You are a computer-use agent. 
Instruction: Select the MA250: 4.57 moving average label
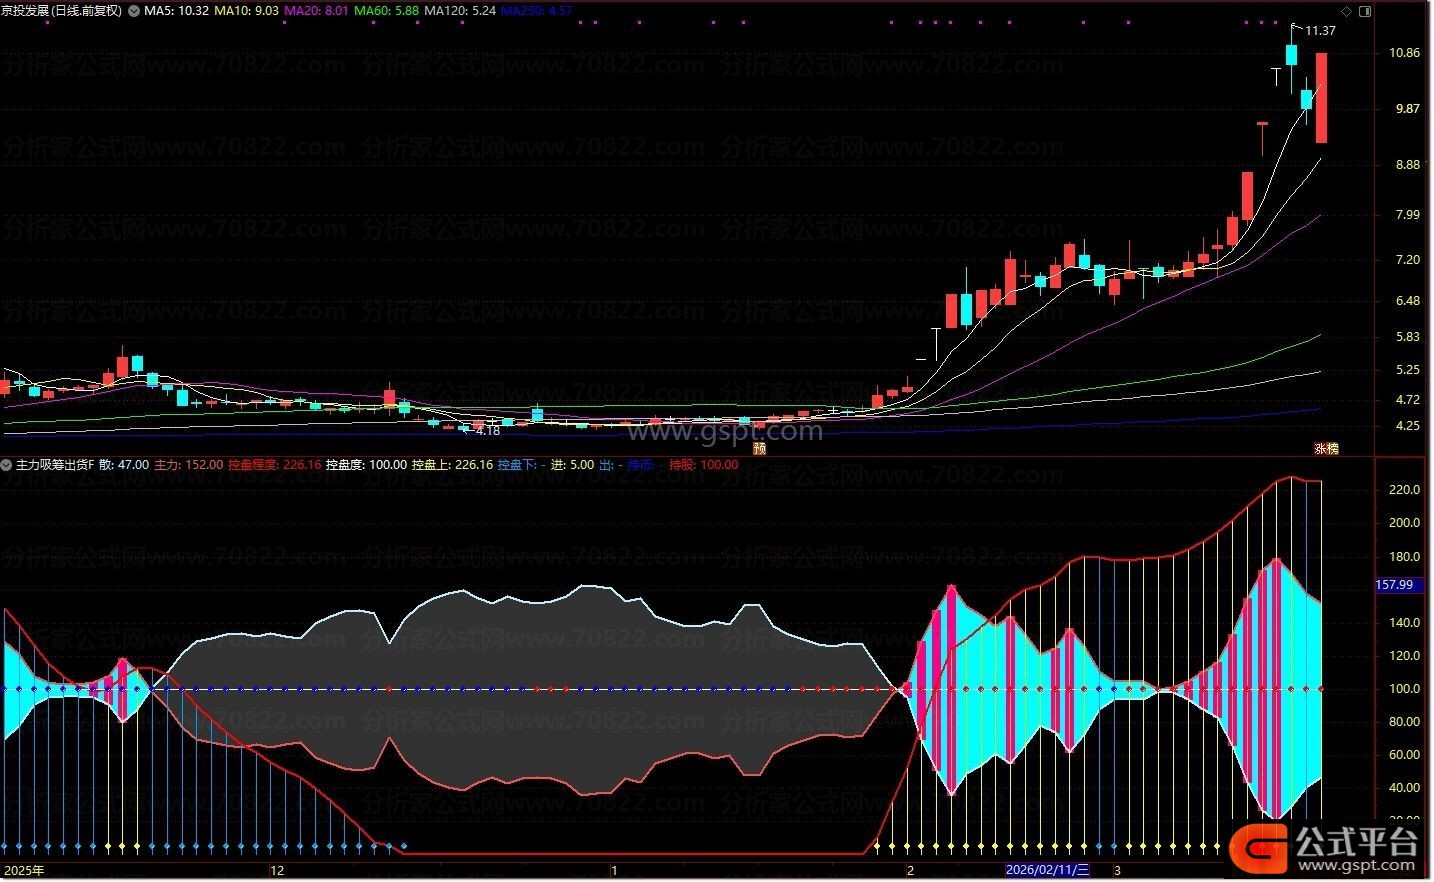pyautogui.click(x=537, y=11)
